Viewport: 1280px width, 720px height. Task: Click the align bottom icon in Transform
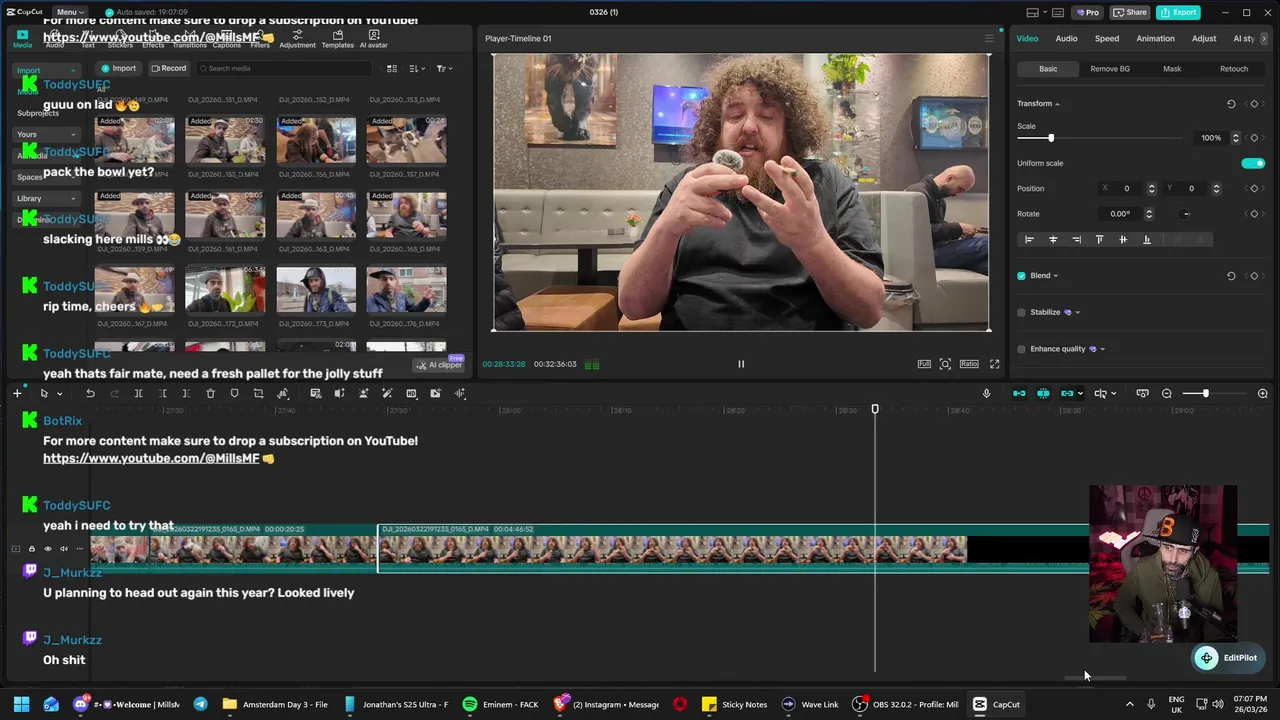point(1147,240)
